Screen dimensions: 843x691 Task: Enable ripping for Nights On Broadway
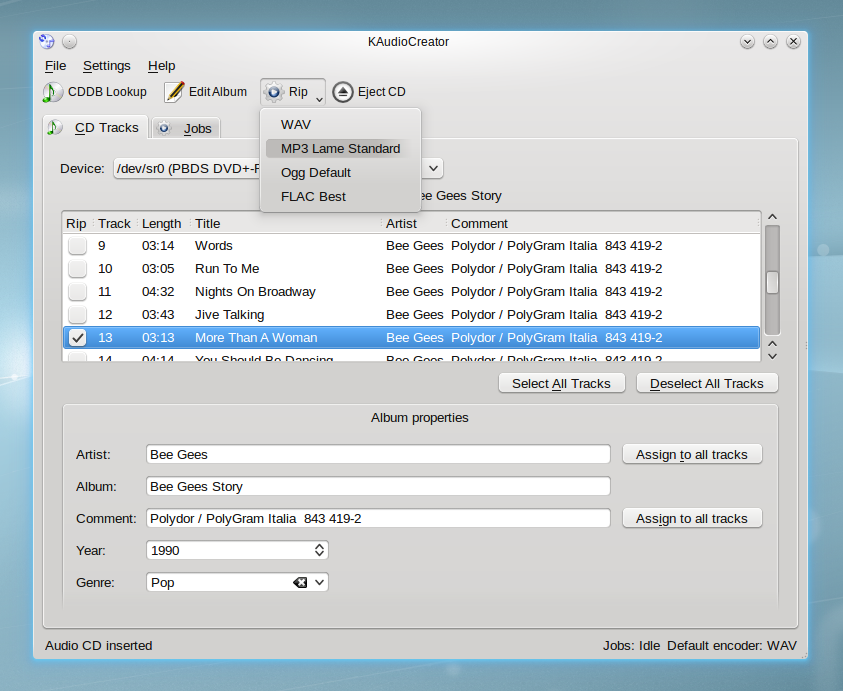(x=77, y=292)
